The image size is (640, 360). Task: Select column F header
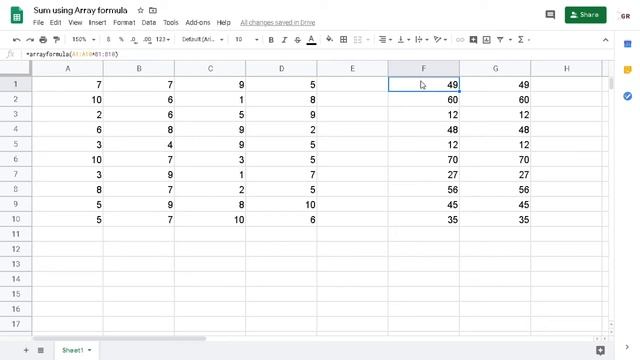click(424, 69)
